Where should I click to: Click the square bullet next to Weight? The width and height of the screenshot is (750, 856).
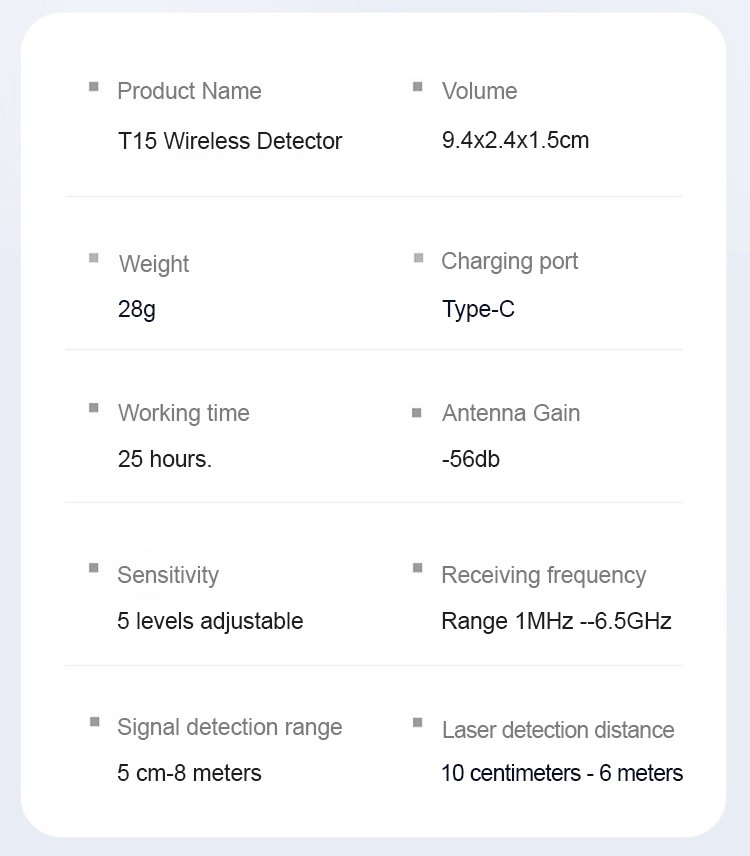[94, 258]
